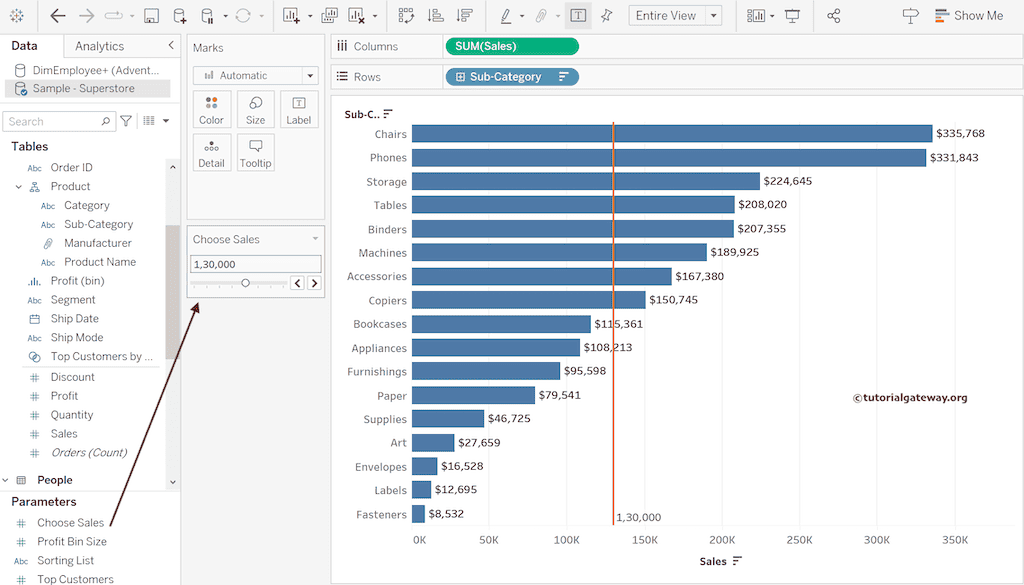
Task: Click the Save workbook icon
Action: (x=151, y=16)
